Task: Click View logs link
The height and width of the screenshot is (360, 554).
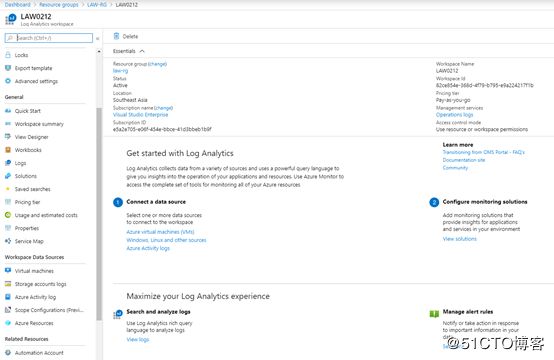Action: (x=138, y=340)
